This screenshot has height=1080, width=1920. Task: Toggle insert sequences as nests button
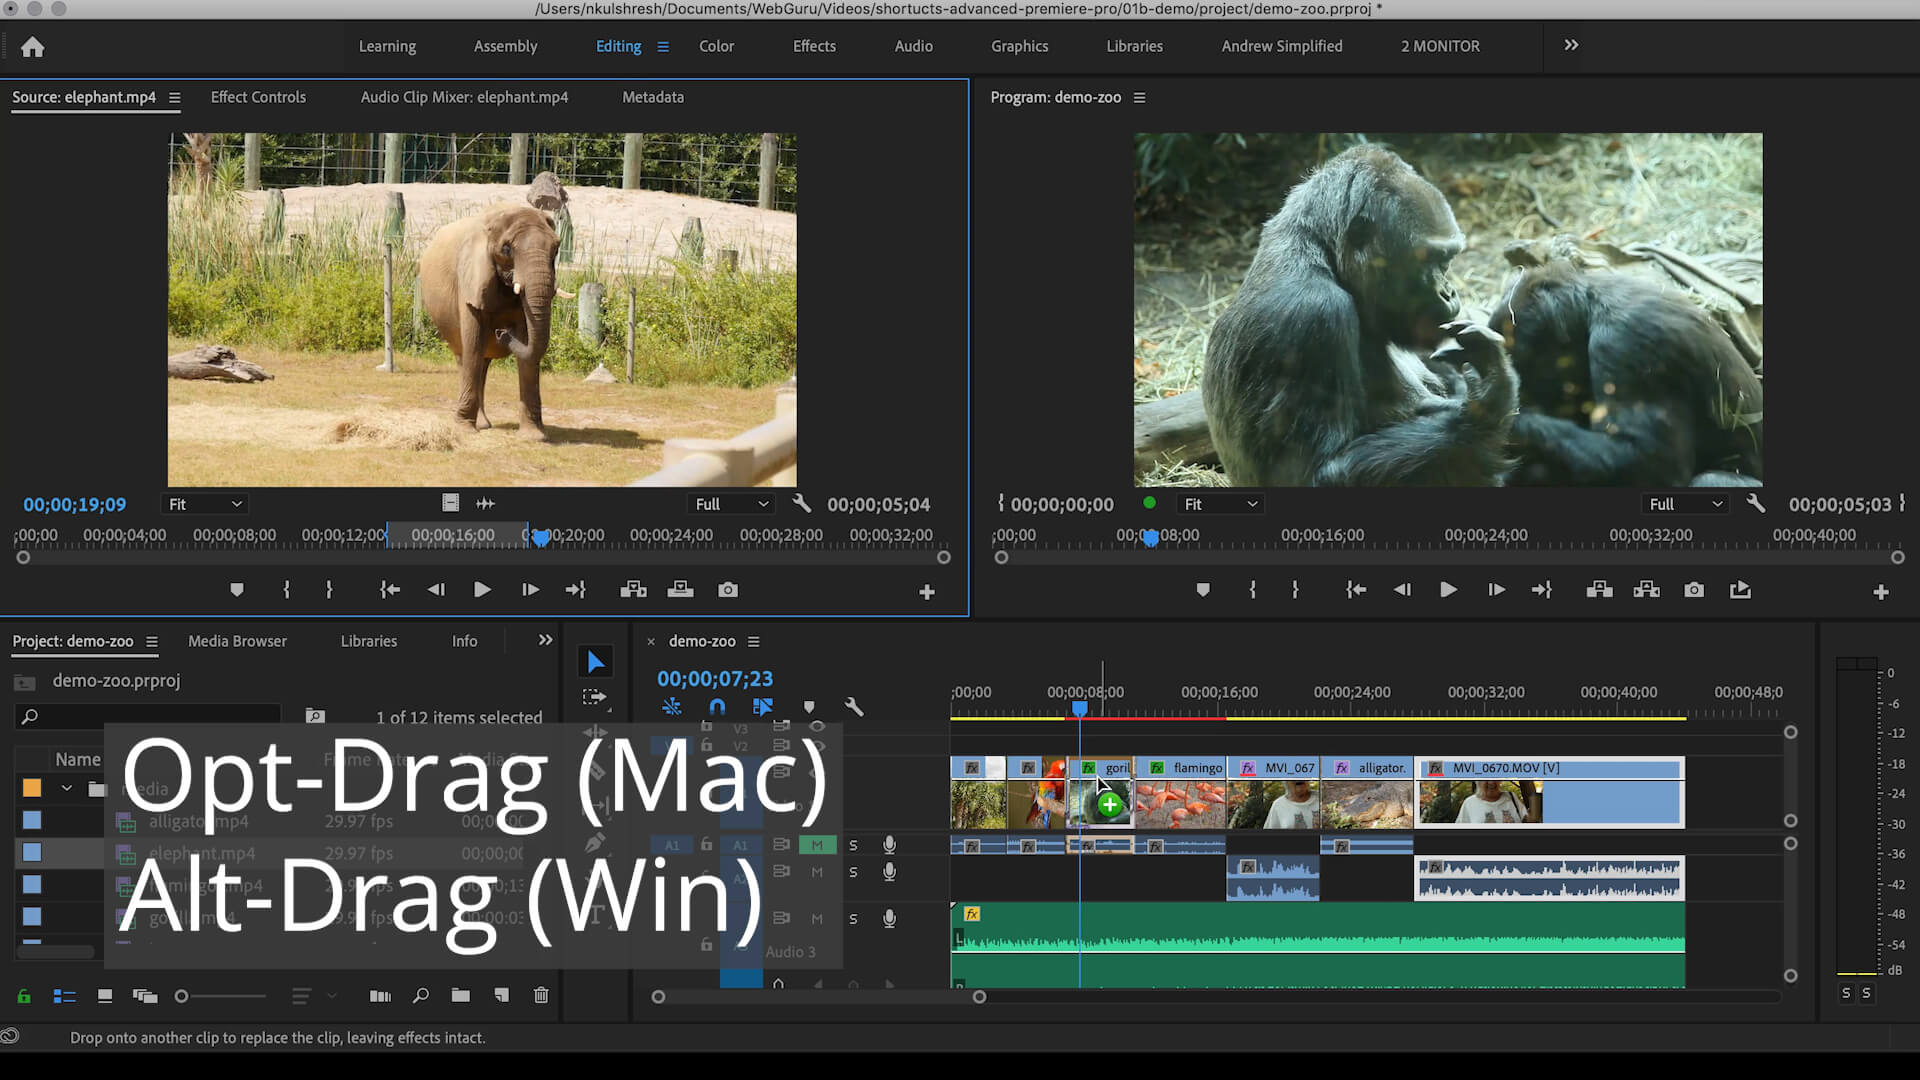click(x=671, y=707)
